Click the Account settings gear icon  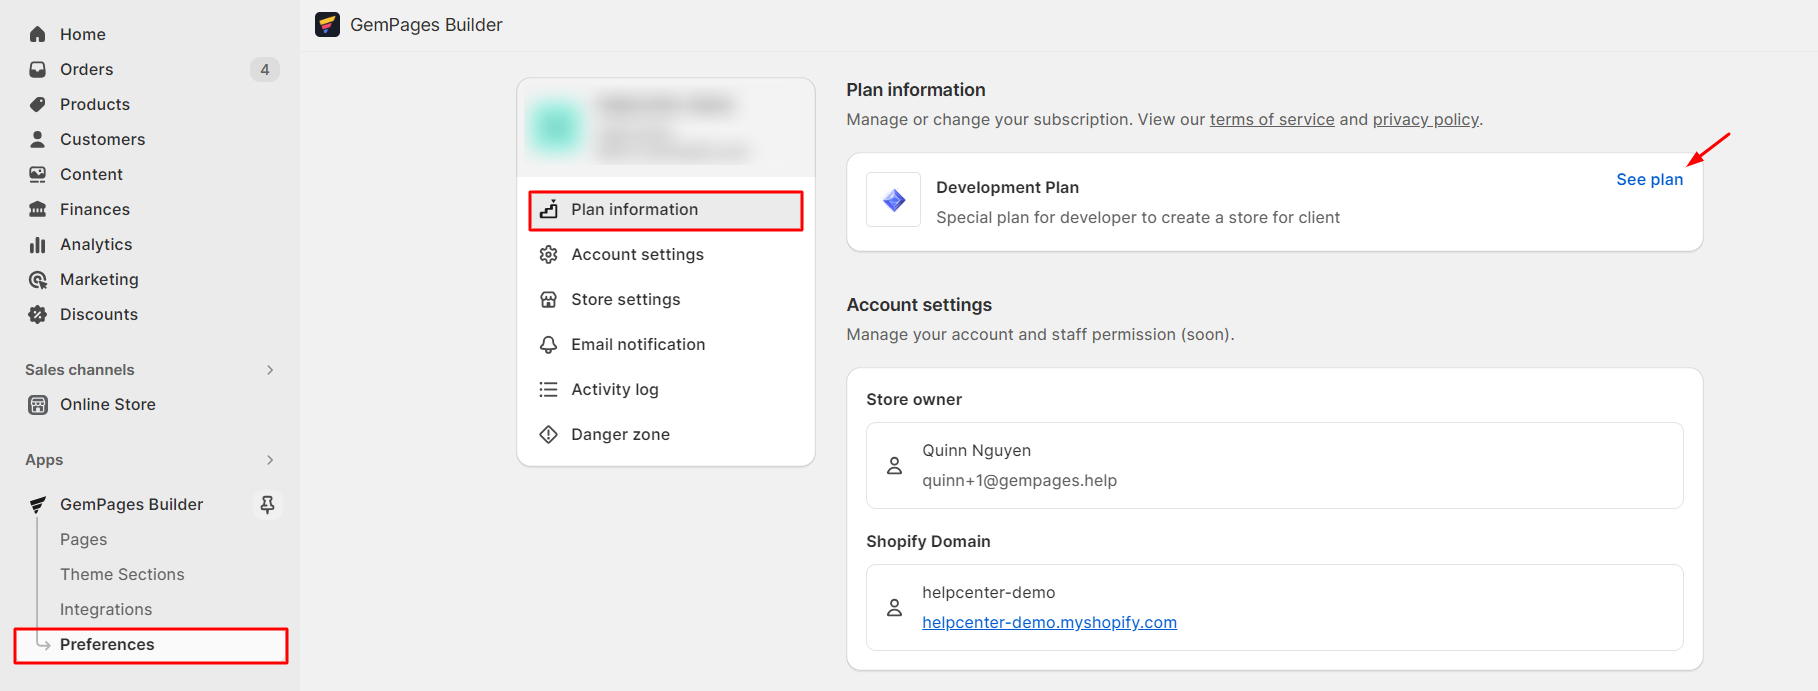[548, 254]
